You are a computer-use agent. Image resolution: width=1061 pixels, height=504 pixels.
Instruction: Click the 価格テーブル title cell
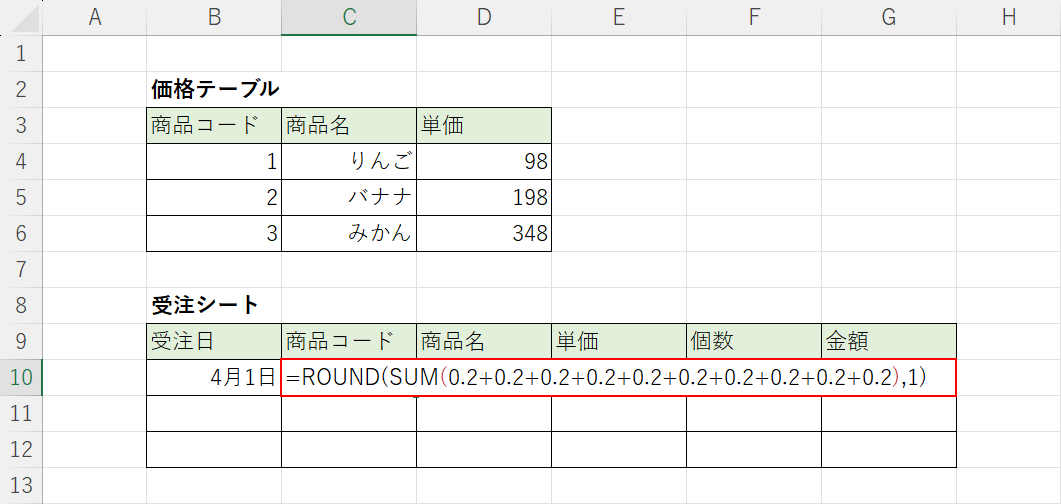(214, 89)
